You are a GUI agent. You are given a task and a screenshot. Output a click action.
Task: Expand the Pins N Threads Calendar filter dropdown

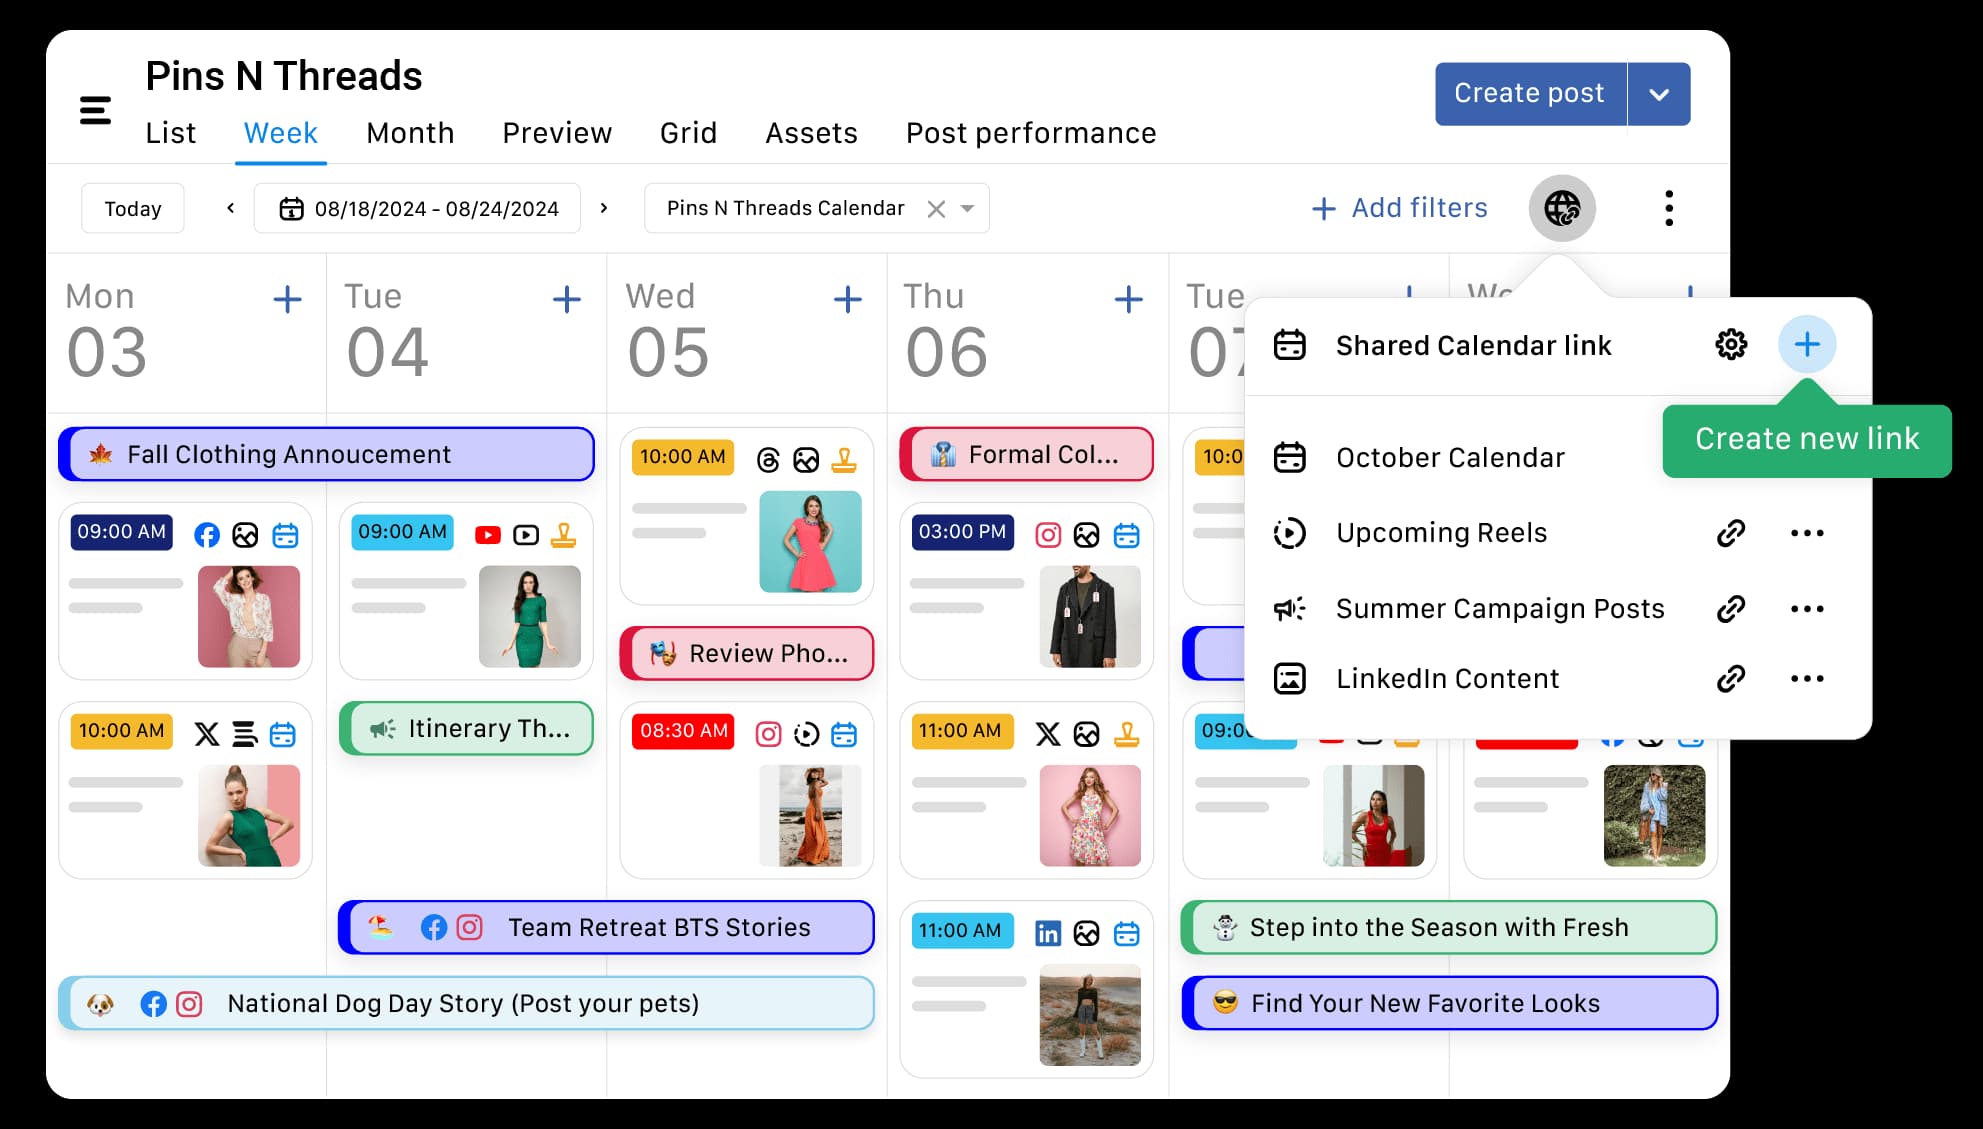click(966, 208)
